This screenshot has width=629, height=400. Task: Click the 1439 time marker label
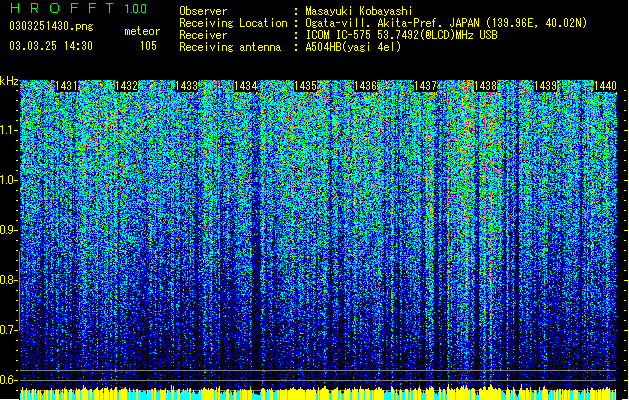point(546,86)
